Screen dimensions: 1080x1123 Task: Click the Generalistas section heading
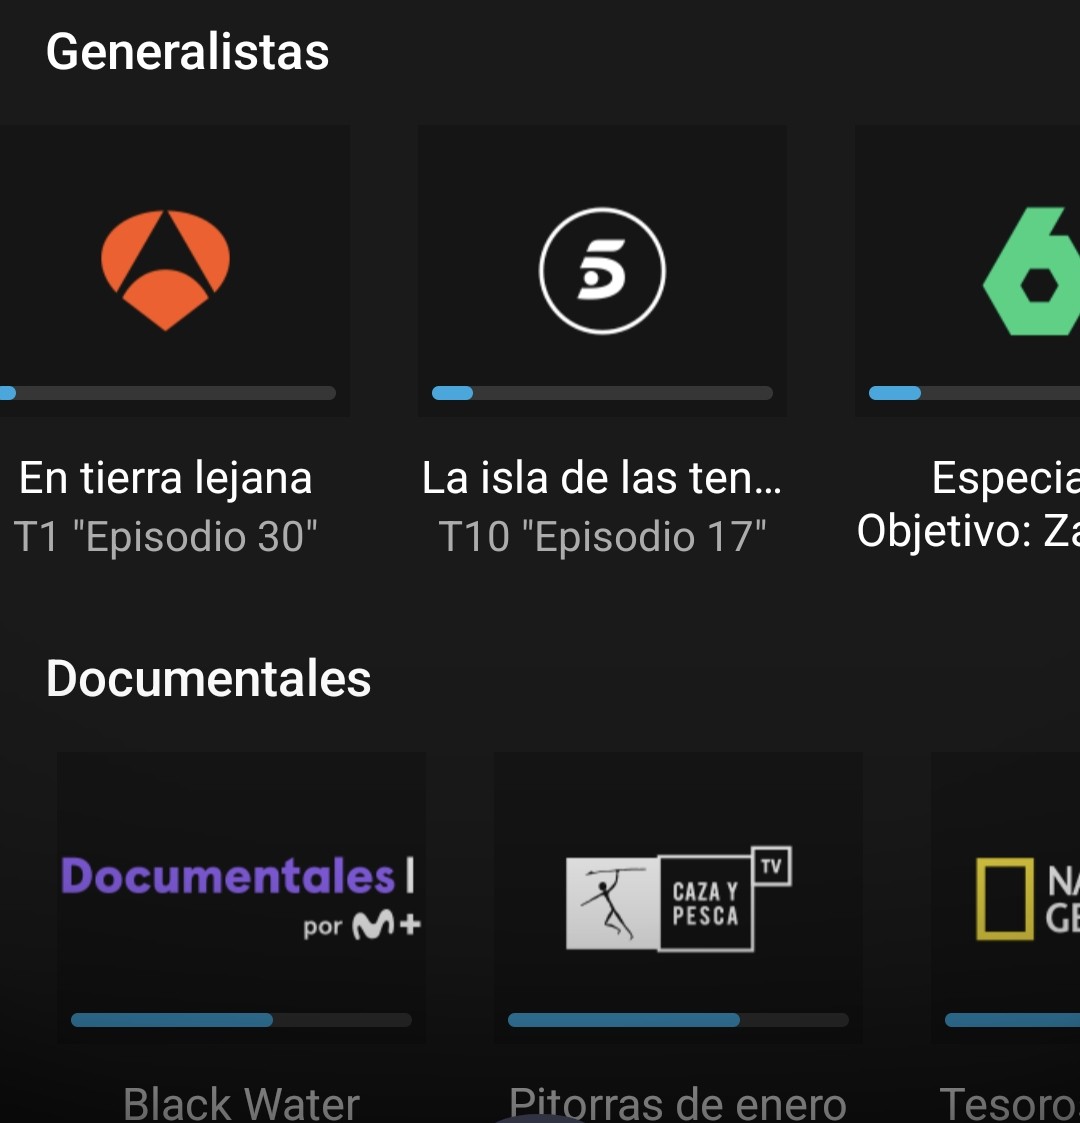tap(188, 52)
